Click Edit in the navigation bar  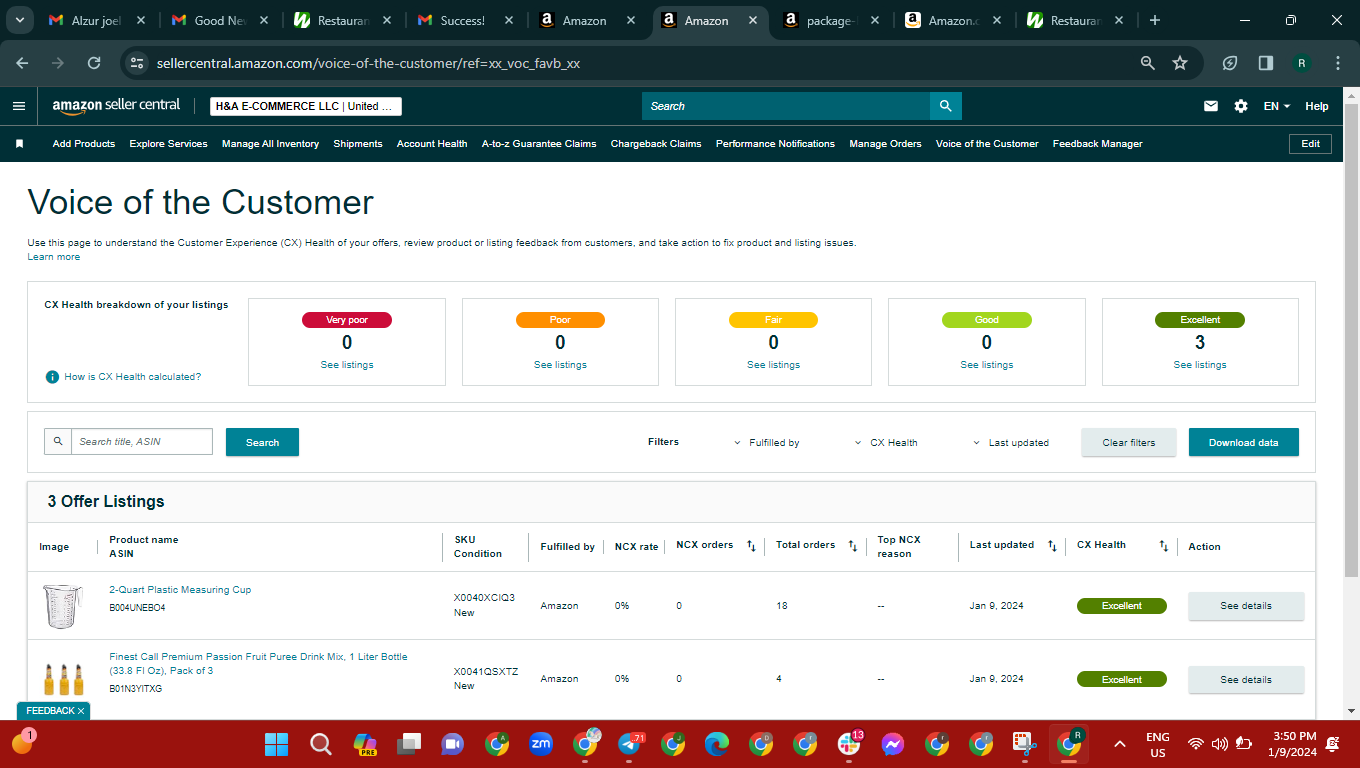point(1310,144)
